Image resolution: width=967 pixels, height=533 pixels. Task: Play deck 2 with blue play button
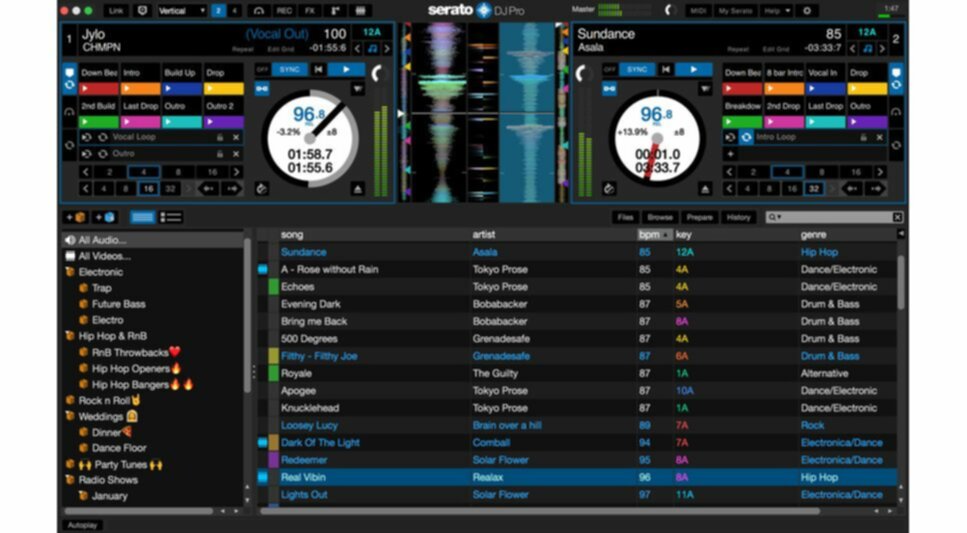(694, 70)
